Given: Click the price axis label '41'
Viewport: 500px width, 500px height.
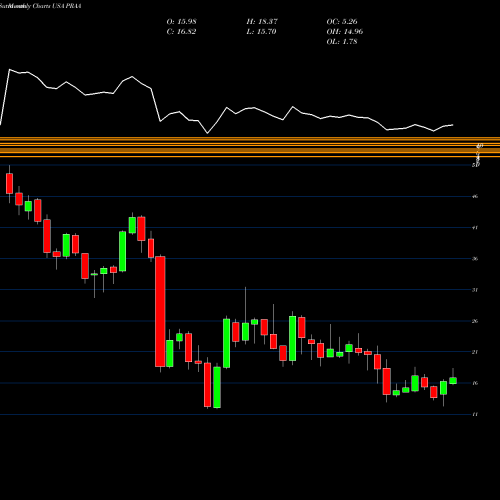Looking at the screenshot, I should [475, 228].
